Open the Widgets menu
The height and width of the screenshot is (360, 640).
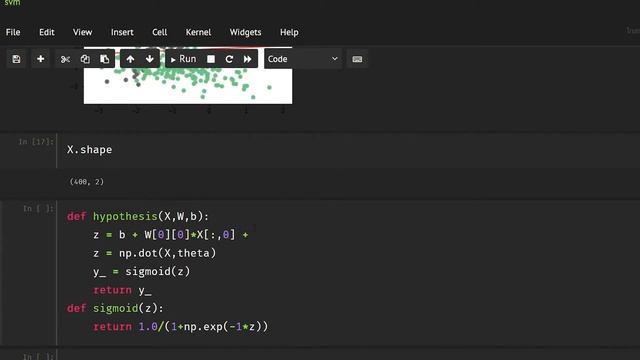[245, 32]
